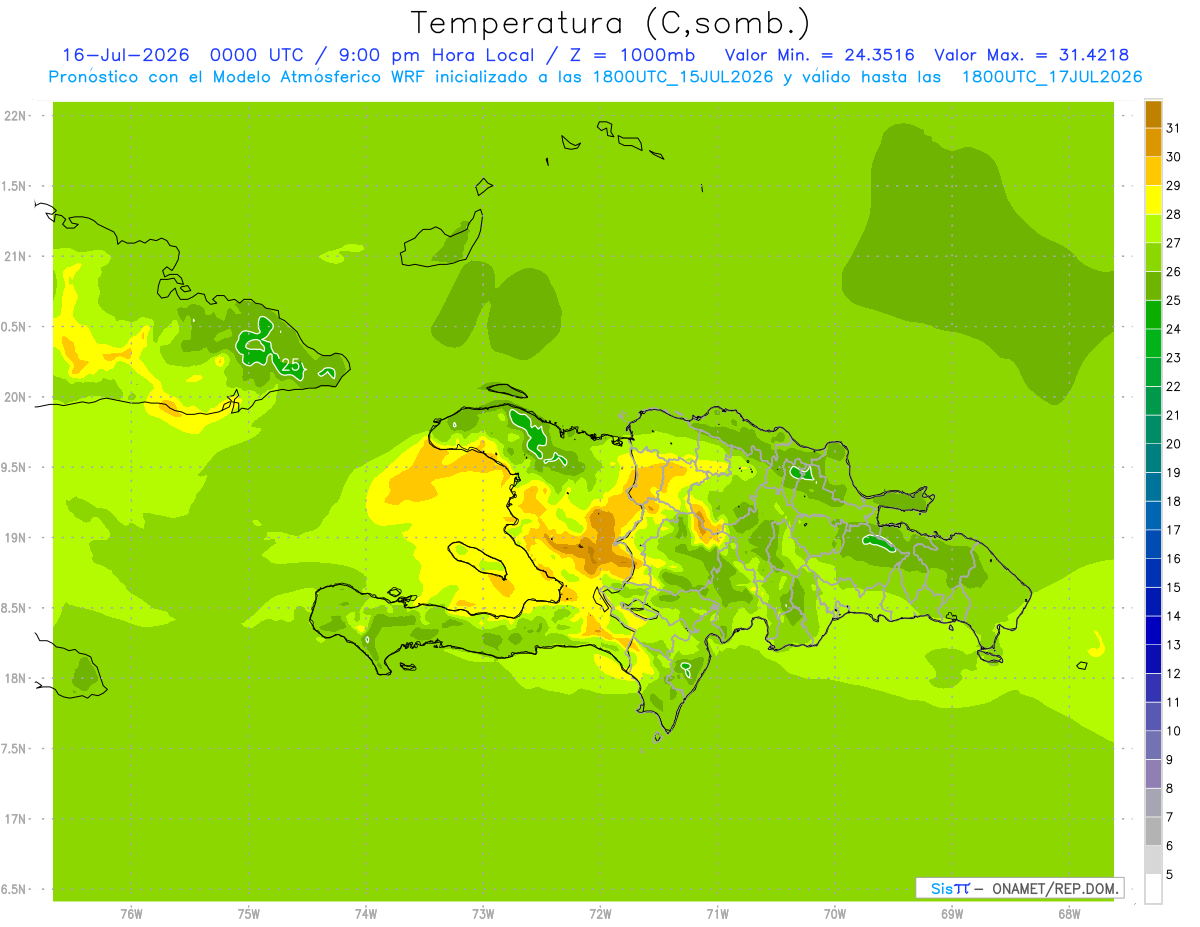Click the 8.5N latitude label
Viewport: 1200px width, 927px height.
(x=15, y=608)
